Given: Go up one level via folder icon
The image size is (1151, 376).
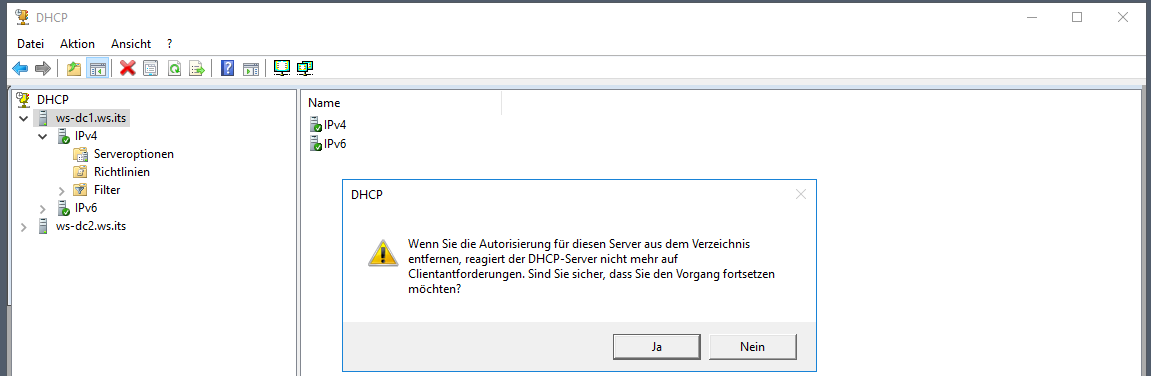Looking at the screenshot, I should click(74, 68).
